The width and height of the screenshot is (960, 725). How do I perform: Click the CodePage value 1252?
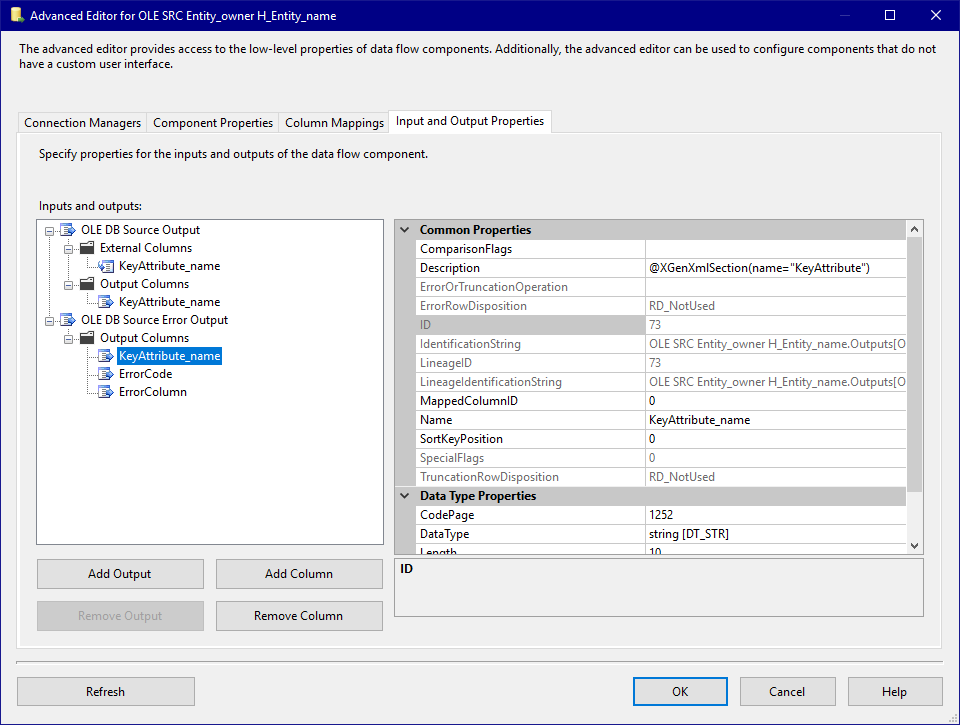(776, 515)
